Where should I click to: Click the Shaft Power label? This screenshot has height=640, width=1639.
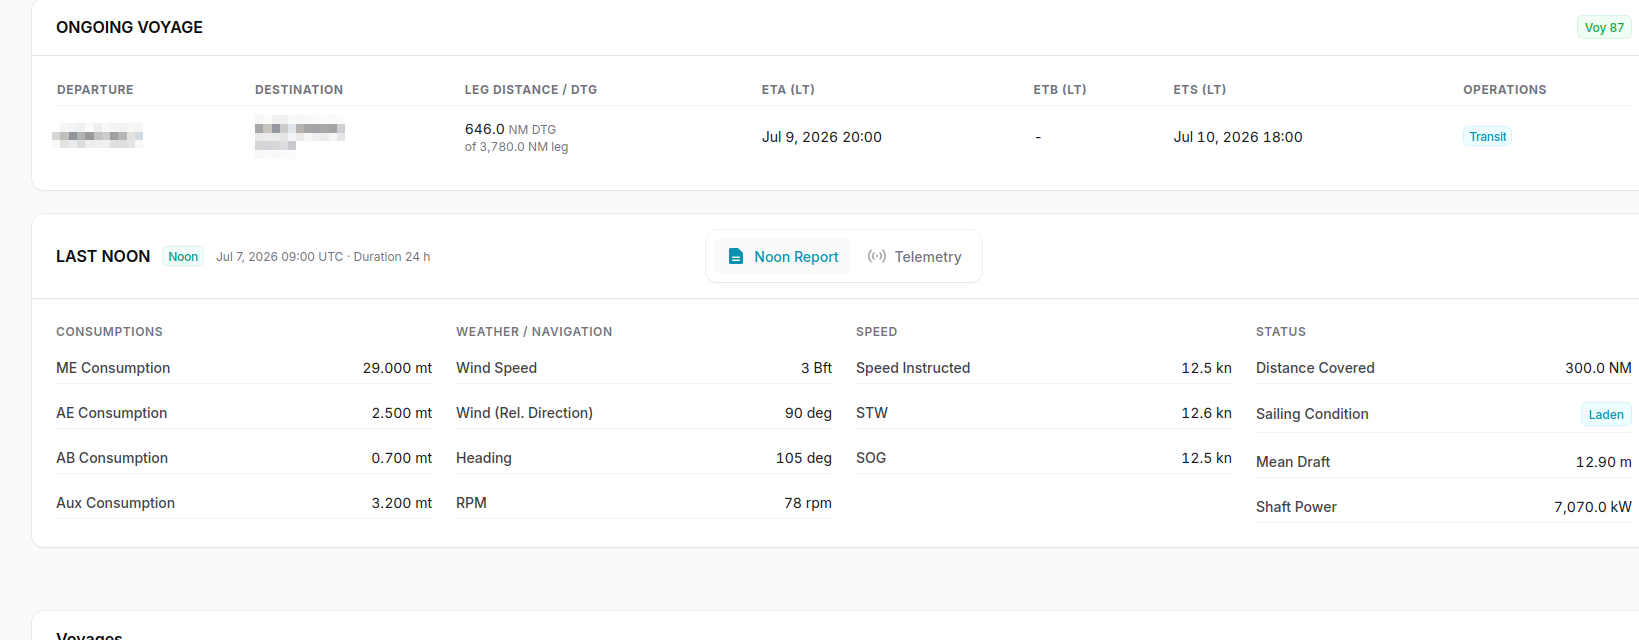1296,507
